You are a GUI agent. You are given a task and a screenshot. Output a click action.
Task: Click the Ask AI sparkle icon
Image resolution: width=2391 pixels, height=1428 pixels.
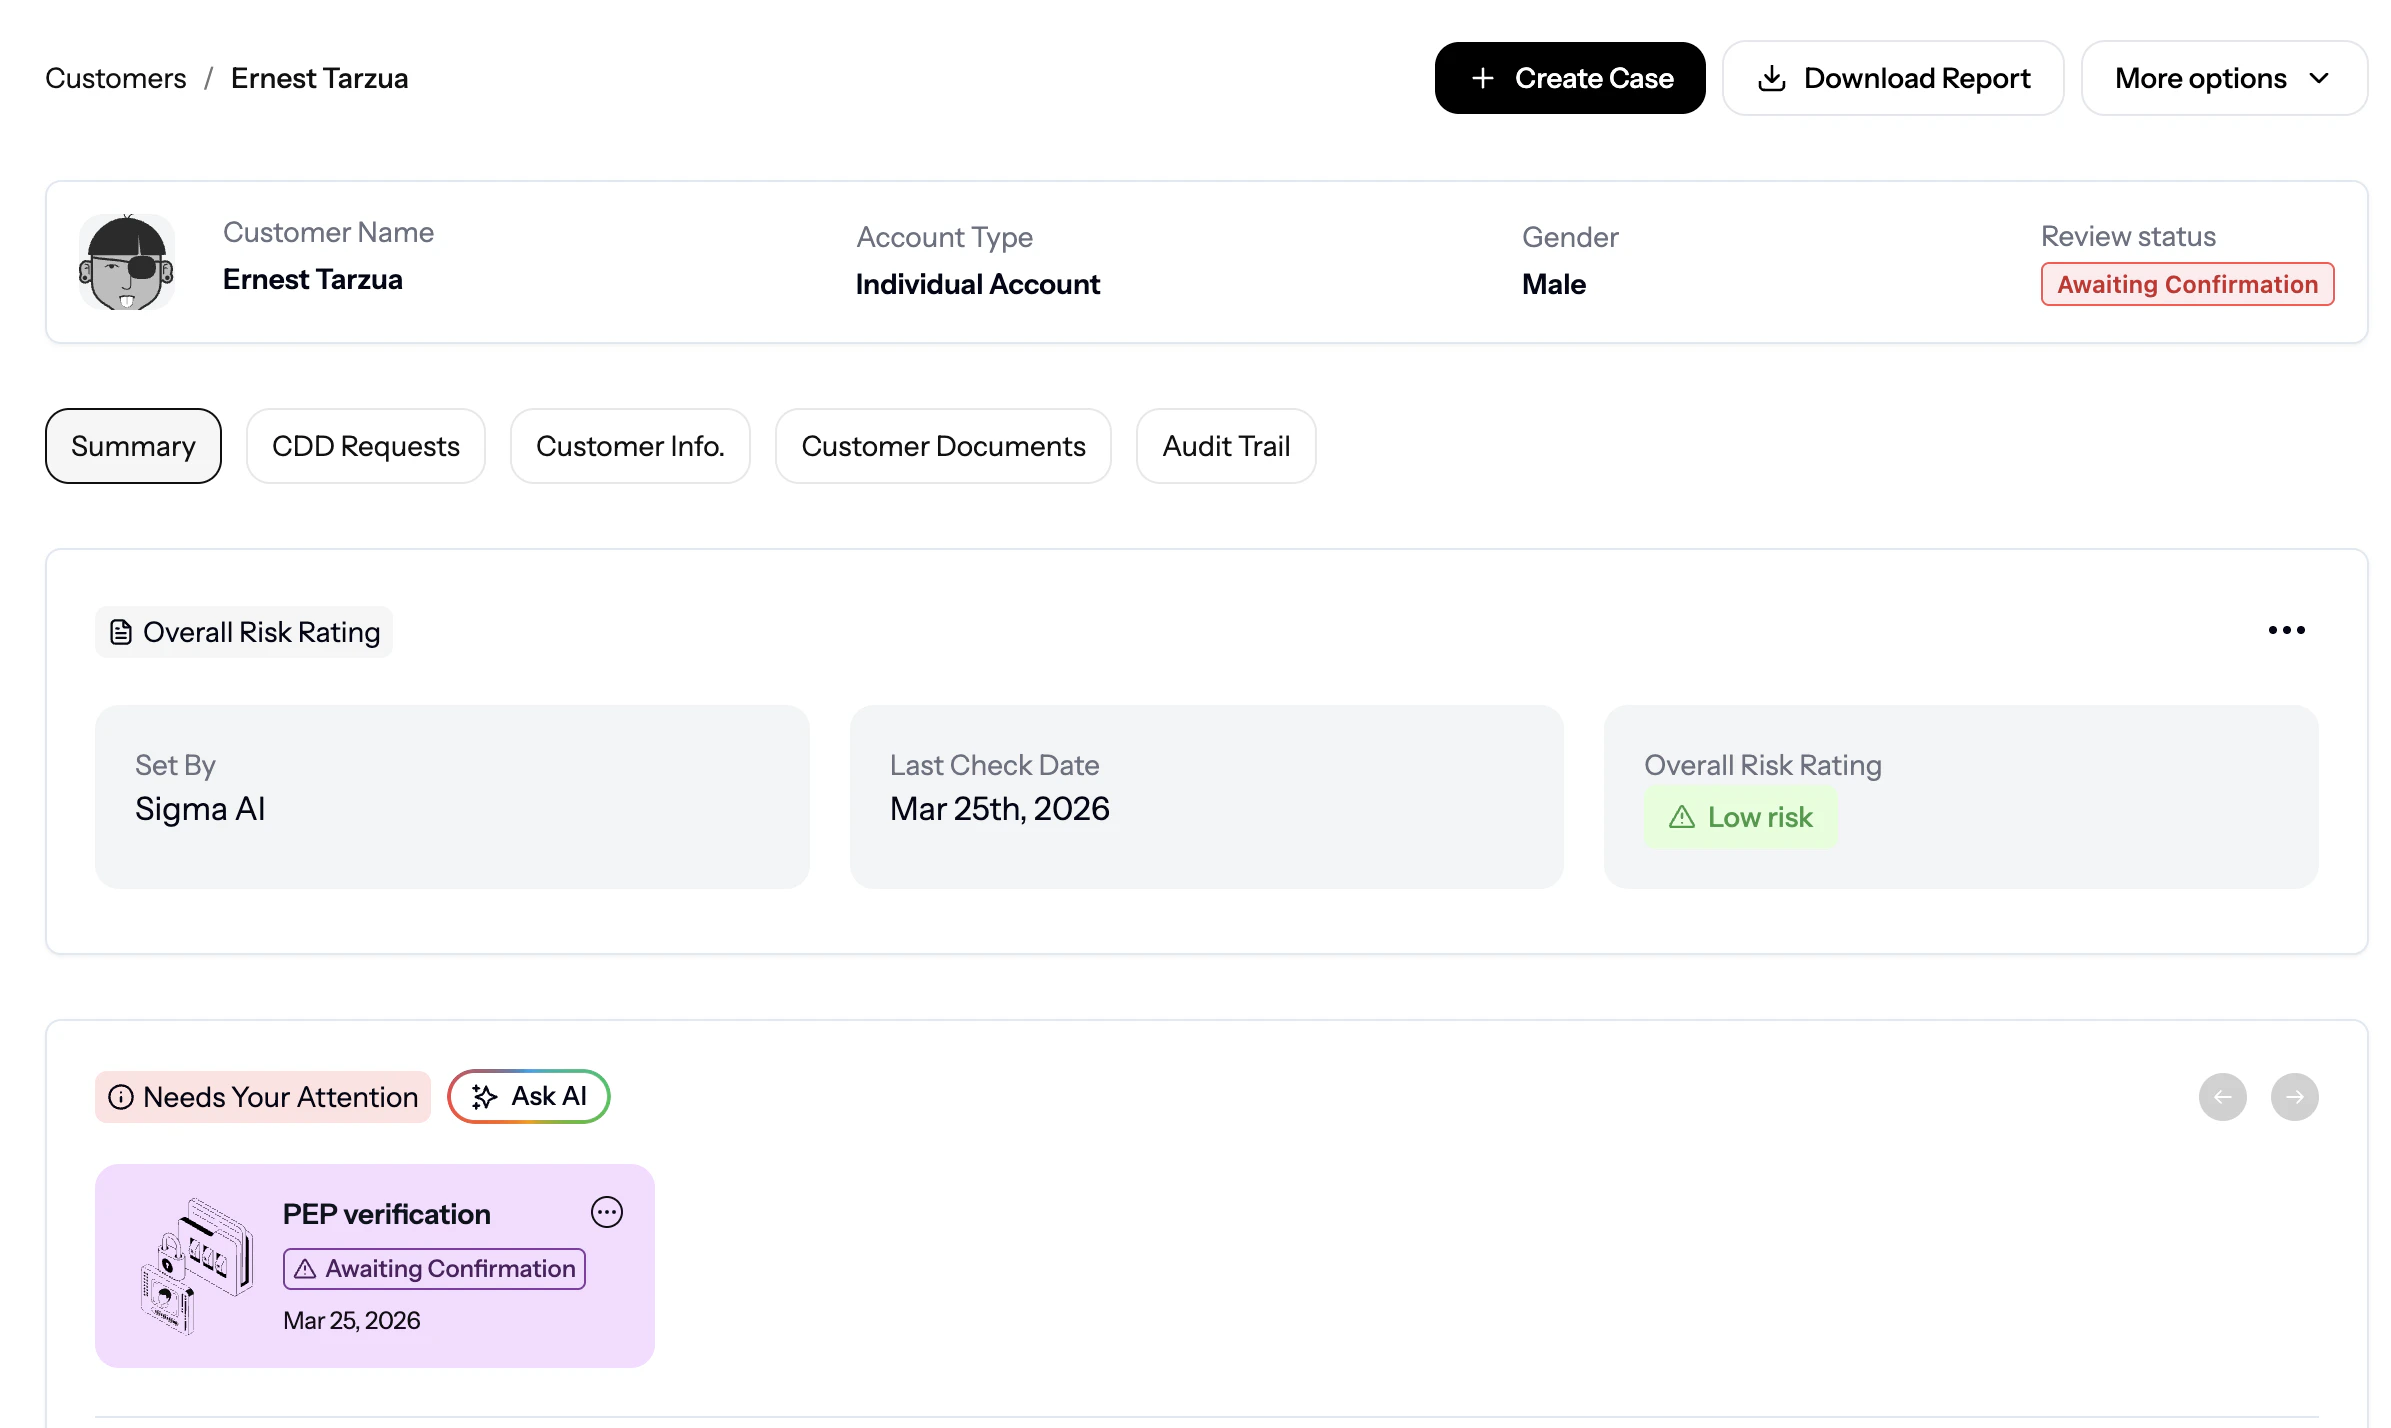(x=484, y=1097)
